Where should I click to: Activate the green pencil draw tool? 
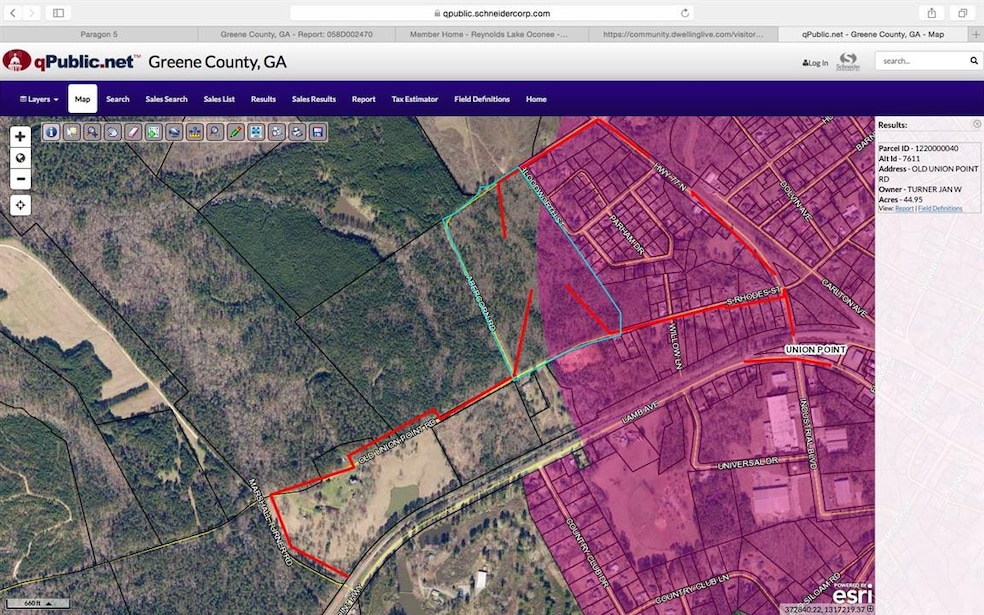235,132
